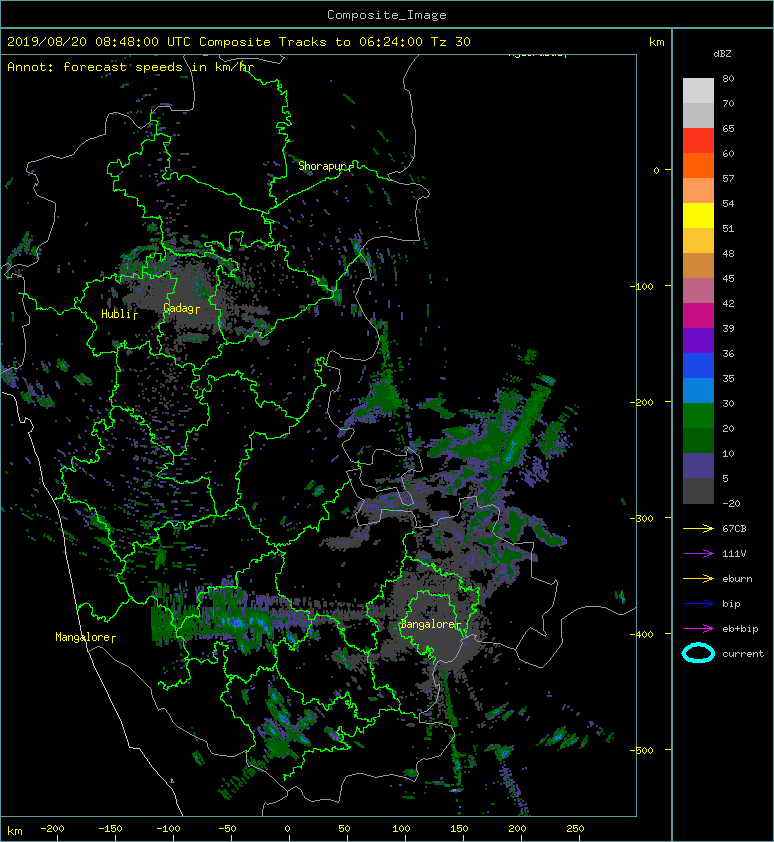The height and width of the screenshot is (842, 774).
Task: Click the 67CB legend label
Action: (x=734, y=528)
